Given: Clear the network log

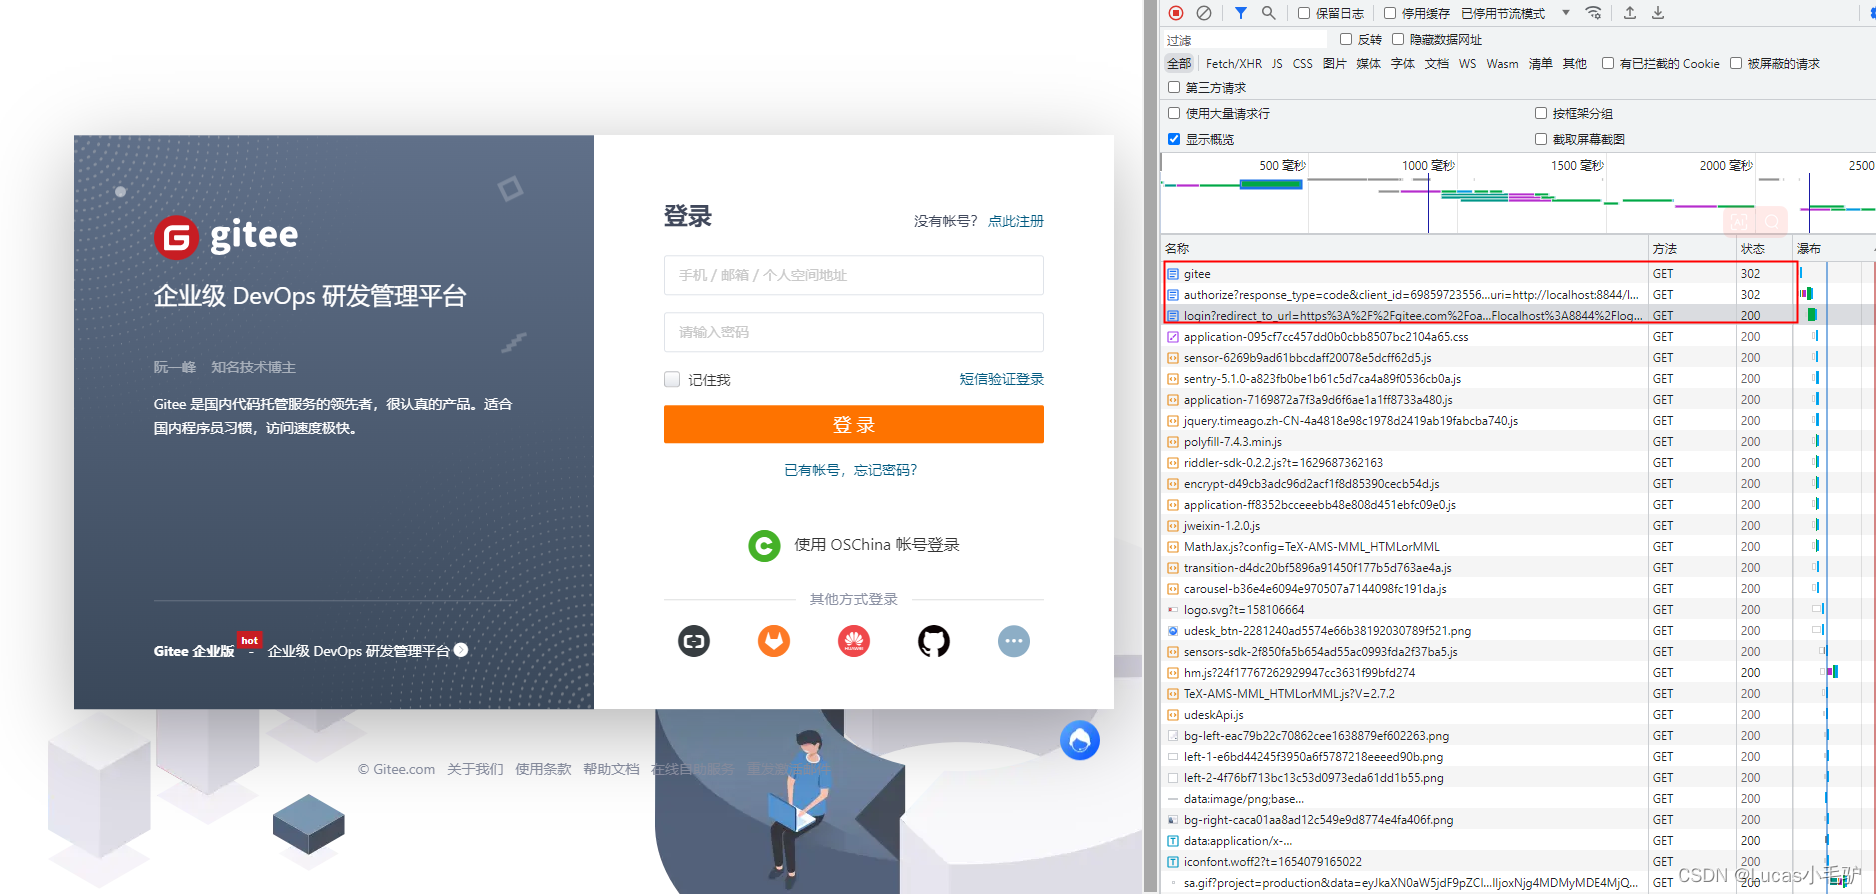Looking at the screenshot, I should 1204,13.
